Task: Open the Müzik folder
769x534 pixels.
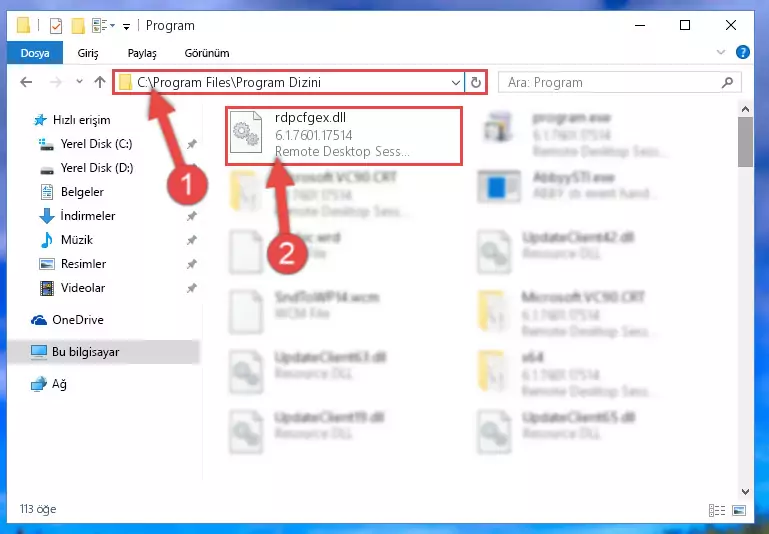Action: coord(66,240)
